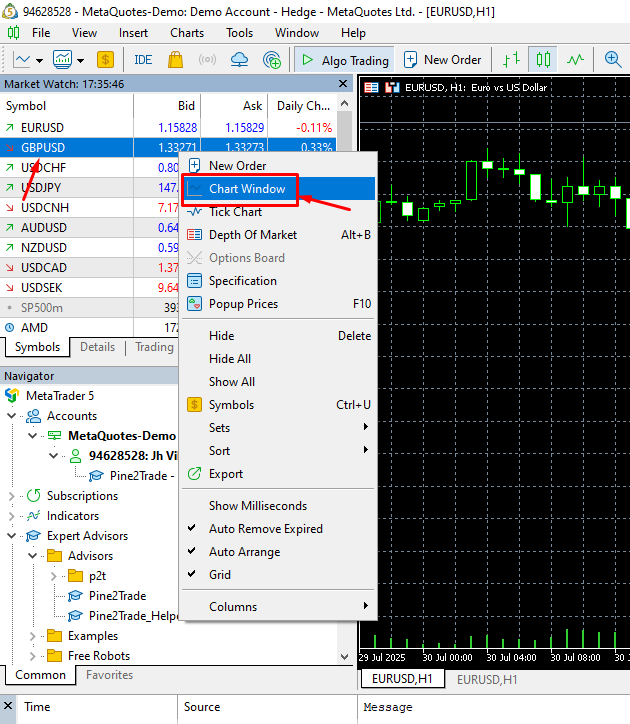The image size is (630, 724).
Task: Open Depth Of Market menu entry
Action: (279, 235)
